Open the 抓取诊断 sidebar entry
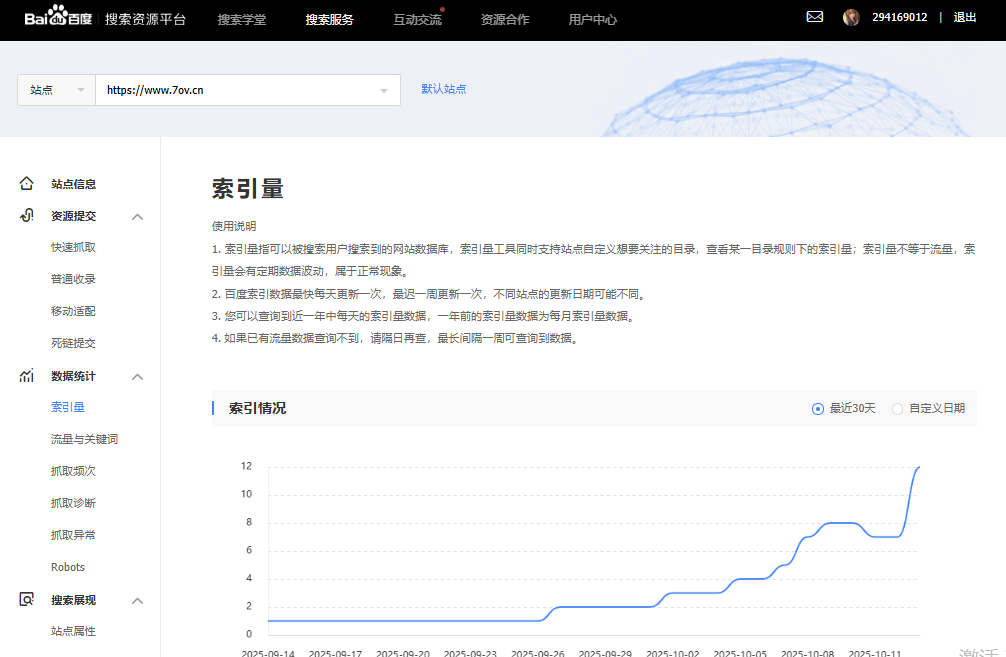This screenshot has width=1006, height=657. click(73, 502)
